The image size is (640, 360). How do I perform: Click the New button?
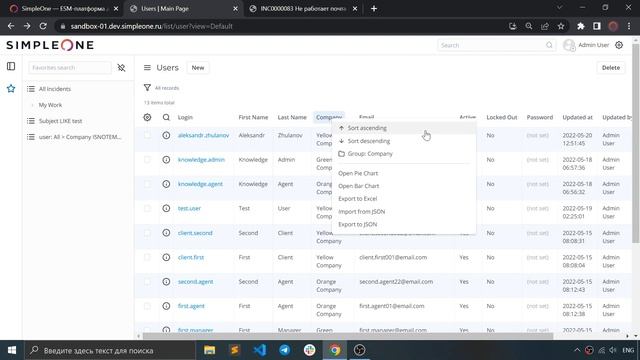(198, 68)
